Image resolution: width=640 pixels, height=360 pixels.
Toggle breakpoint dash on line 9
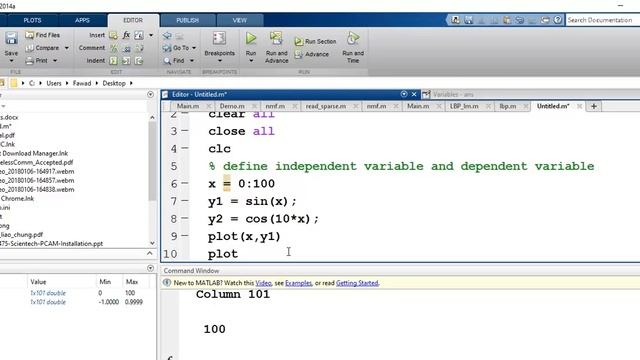click(x=185, y=236)
